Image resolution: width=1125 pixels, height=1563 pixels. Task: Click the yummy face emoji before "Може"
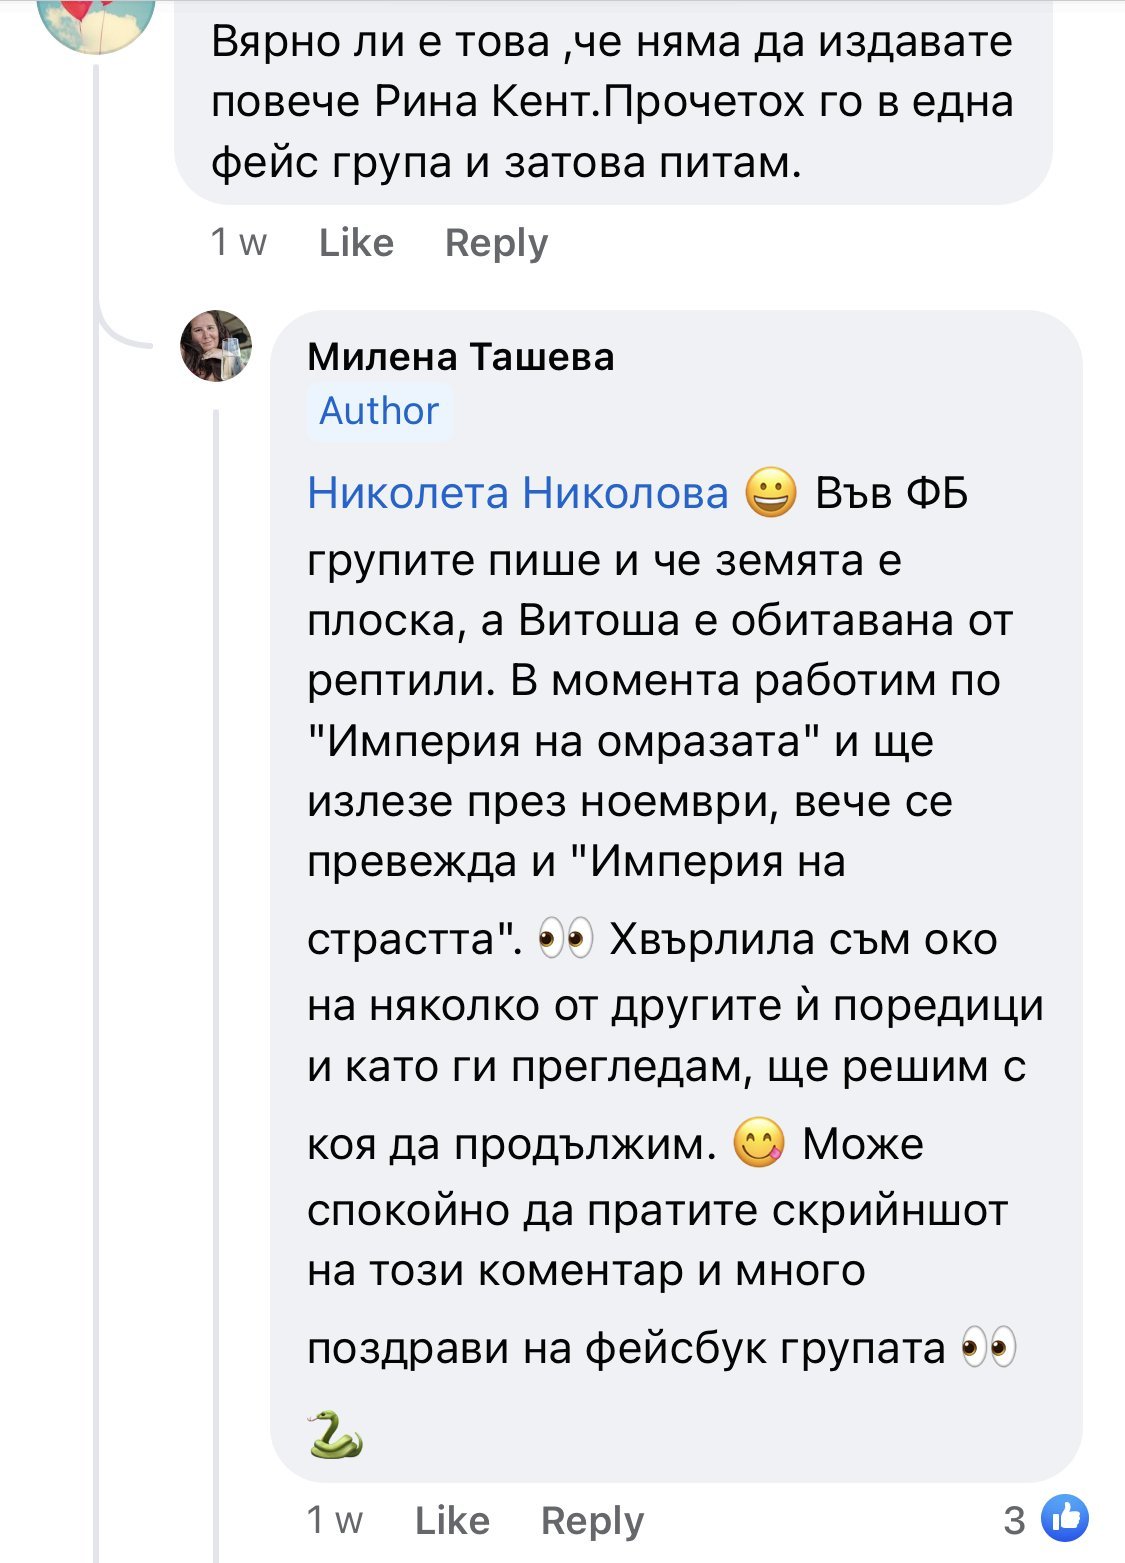click(x=759, y=1143)
